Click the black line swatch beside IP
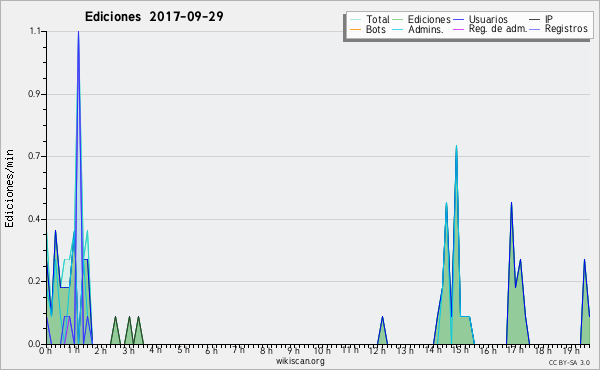Viewport: 600px width, 370px height. 535,20
